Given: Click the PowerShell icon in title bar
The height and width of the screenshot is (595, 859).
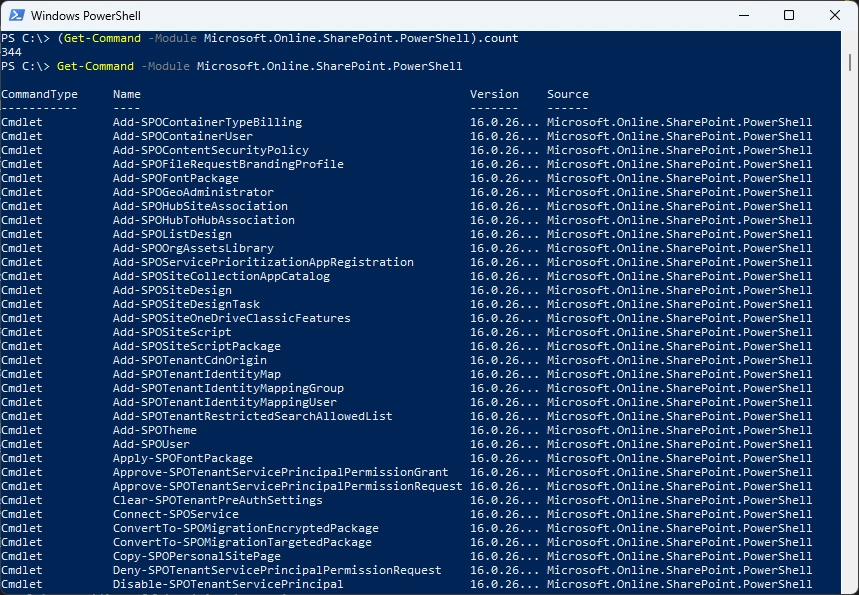Looking at the screenshot, I should tap(15, 15).
